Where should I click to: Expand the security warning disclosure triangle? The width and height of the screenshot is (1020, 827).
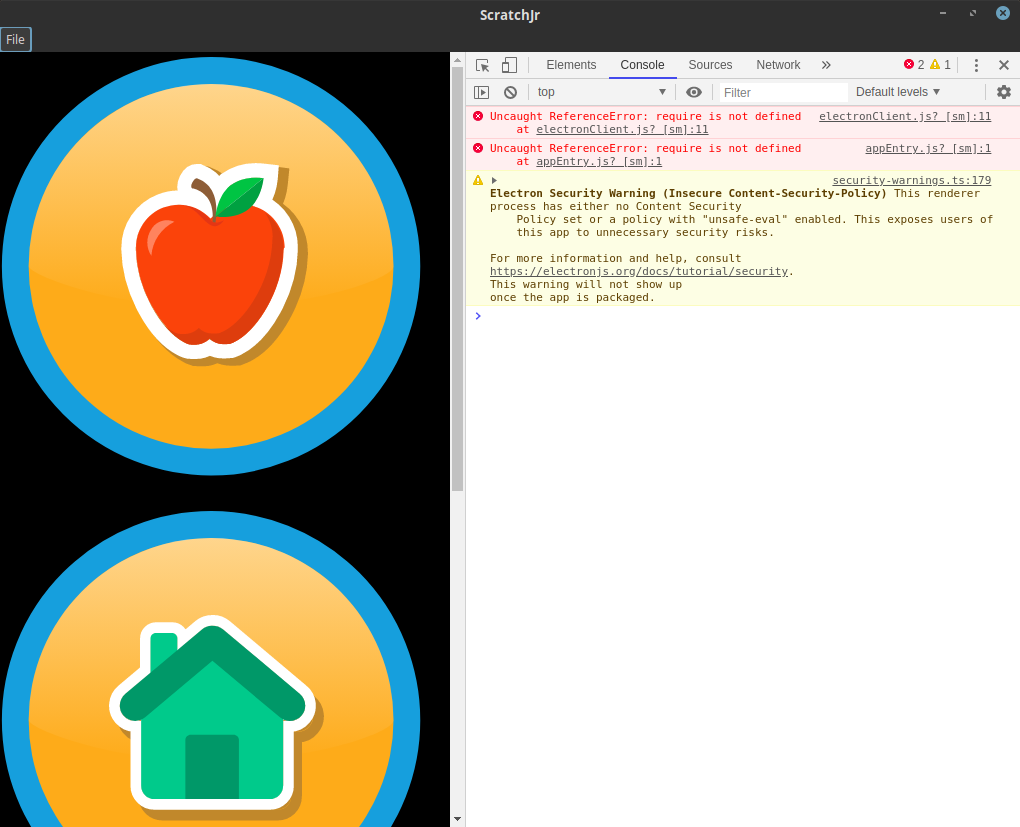point(494,180)
